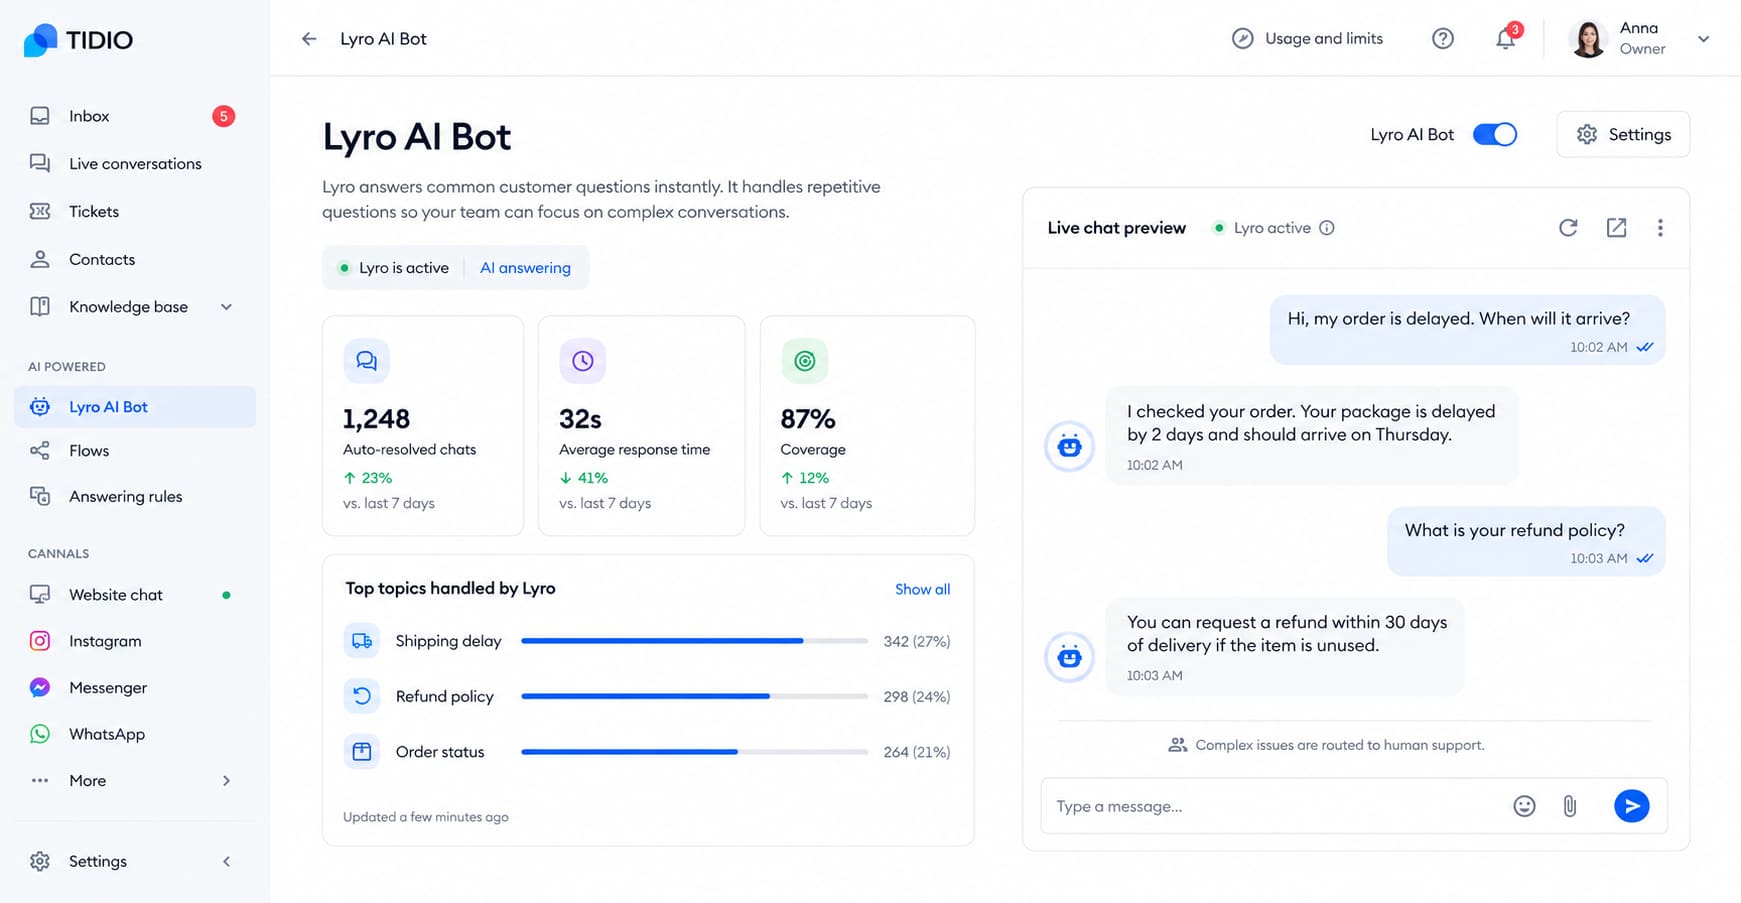
Task: Click the Coverage target icon
Action: coord(804,361)
